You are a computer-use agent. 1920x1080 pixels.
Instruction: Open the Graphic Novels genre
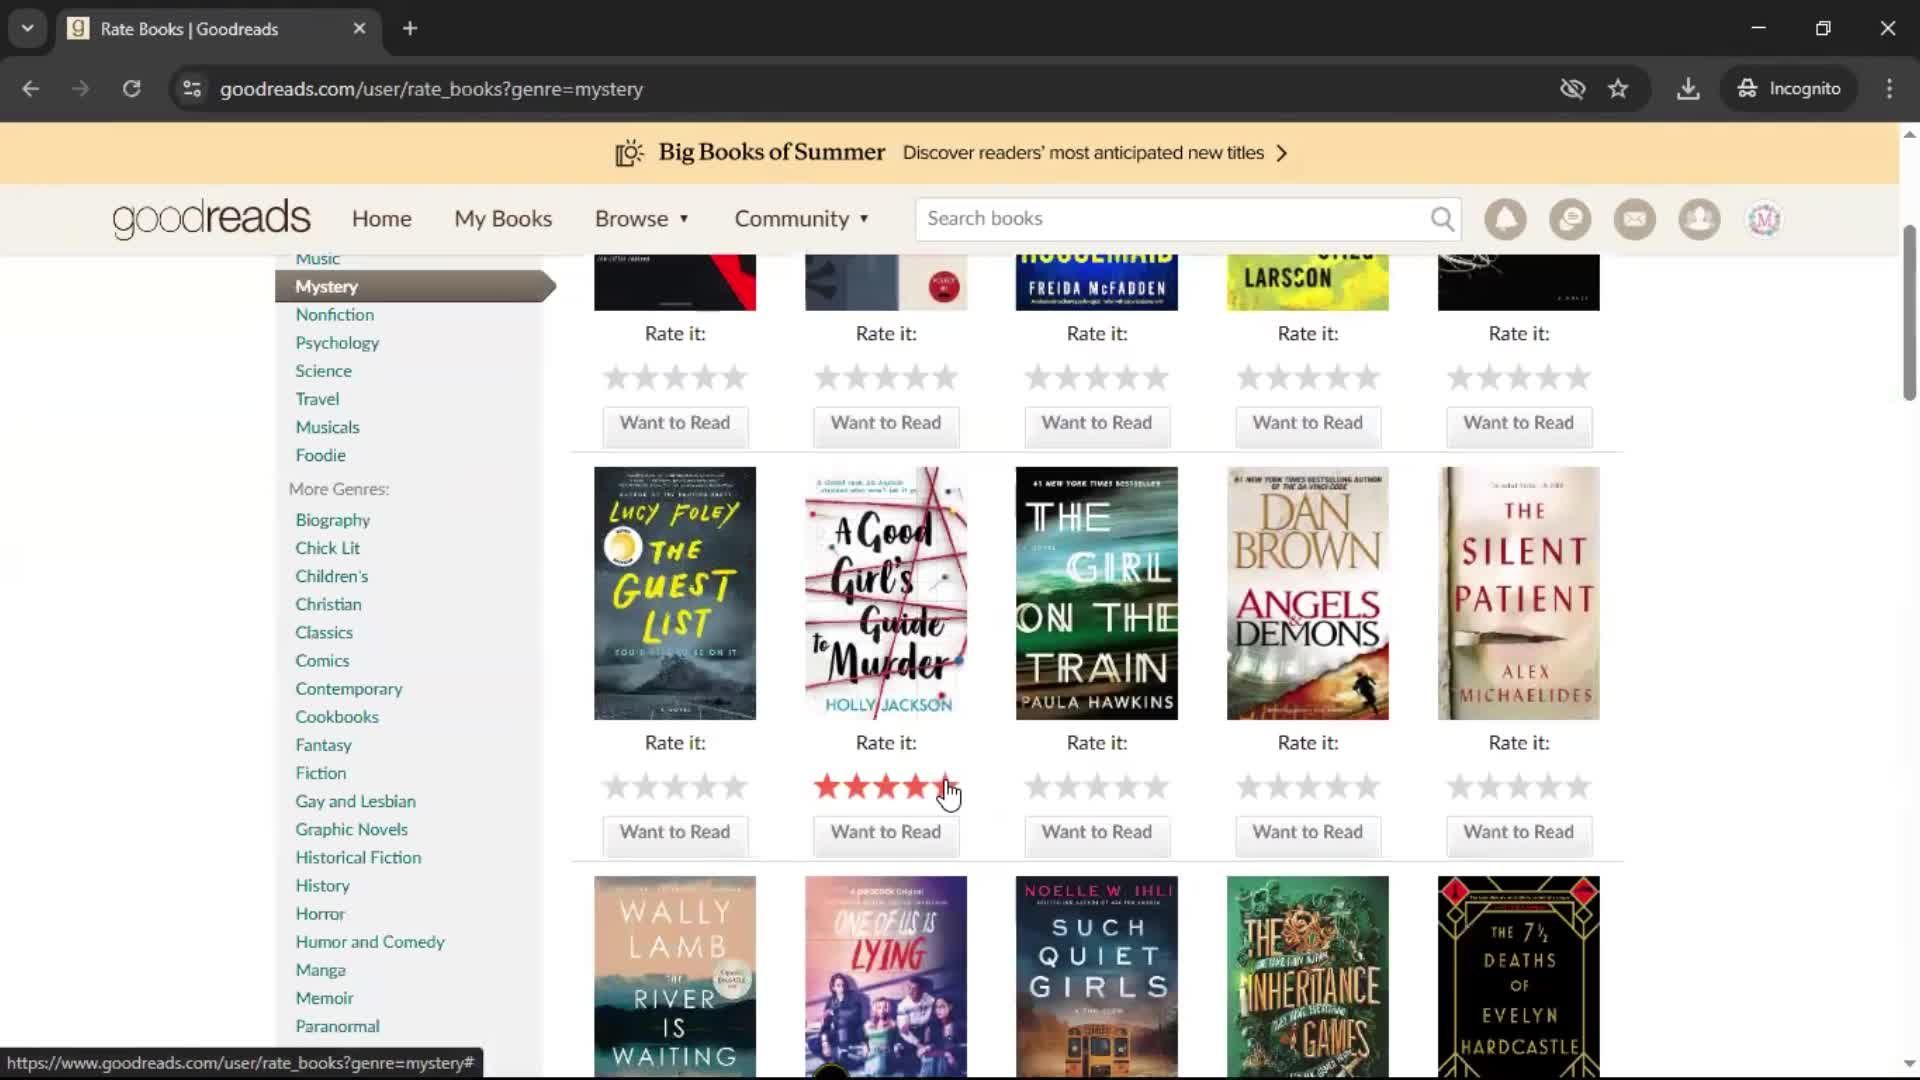click(x=351, y=829)
